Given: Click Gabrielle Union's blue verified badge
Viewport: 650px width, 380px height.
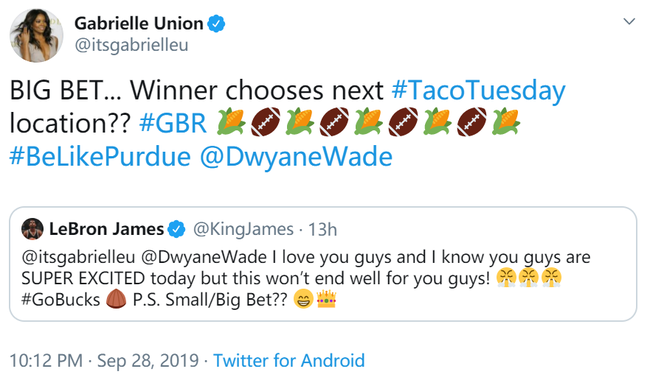Looking at the screenshot, I should click(216, 24).
